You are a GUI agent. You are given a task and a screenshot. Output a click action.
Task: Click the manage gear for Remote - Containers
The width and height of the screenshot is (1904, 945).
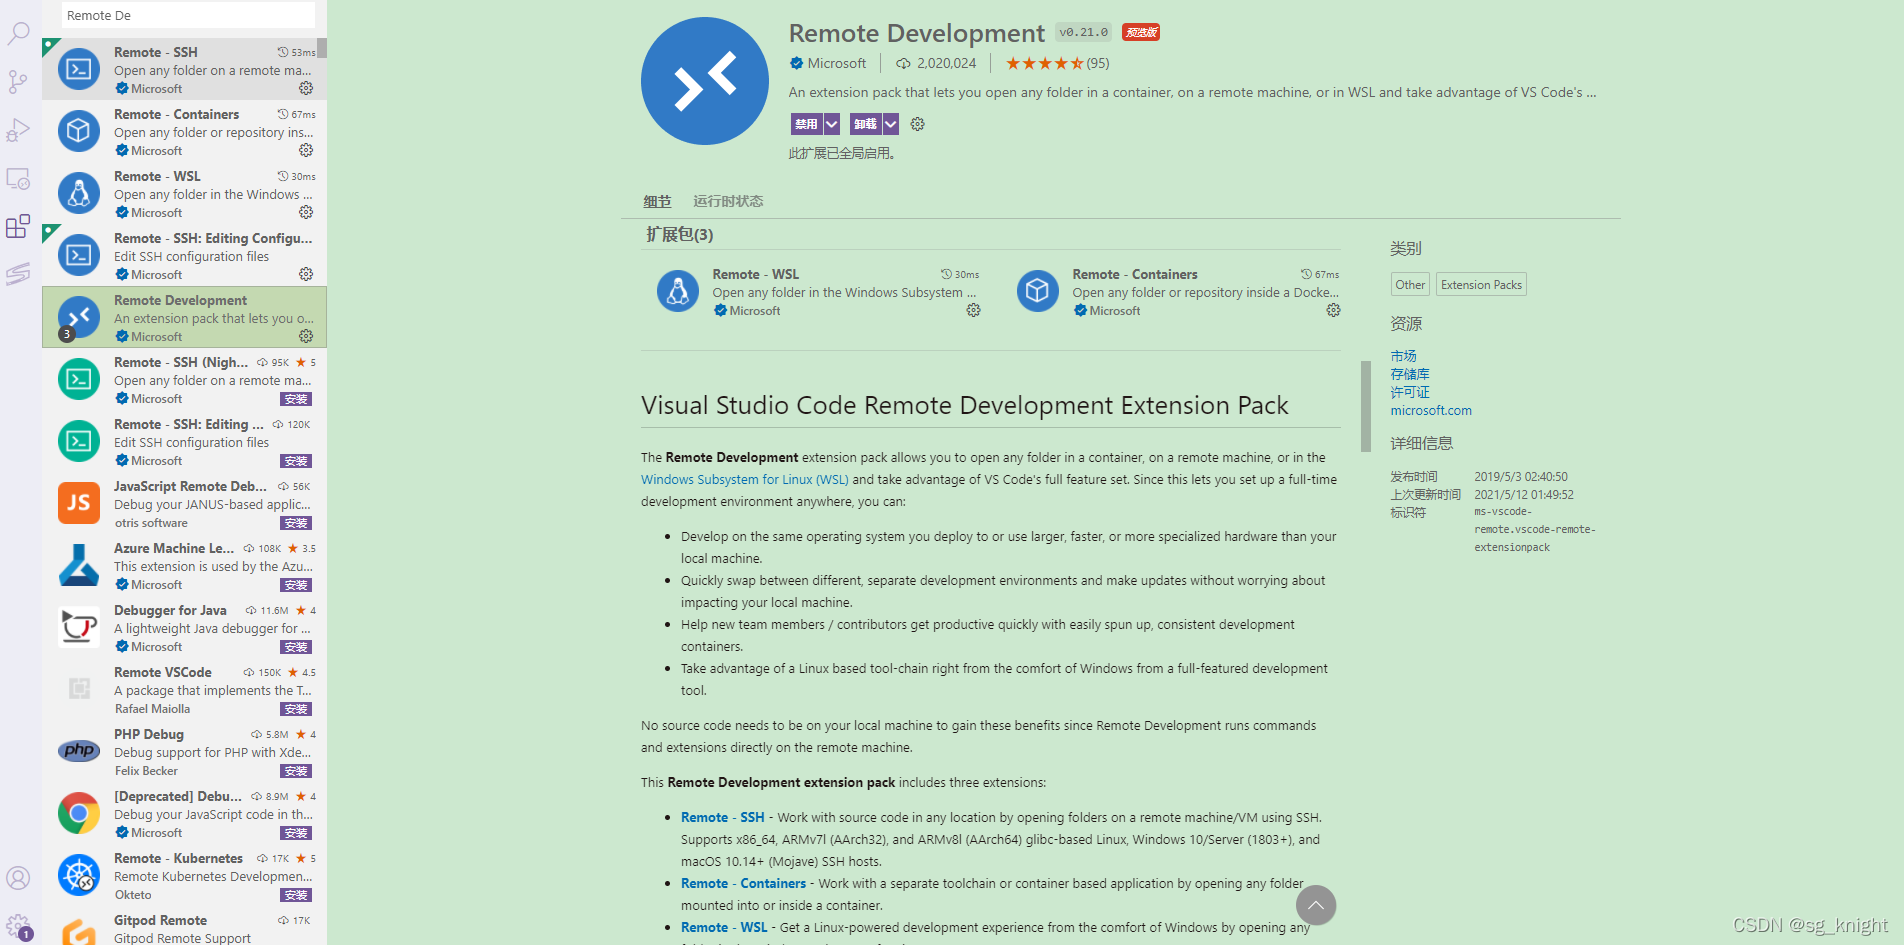(306, 150)
